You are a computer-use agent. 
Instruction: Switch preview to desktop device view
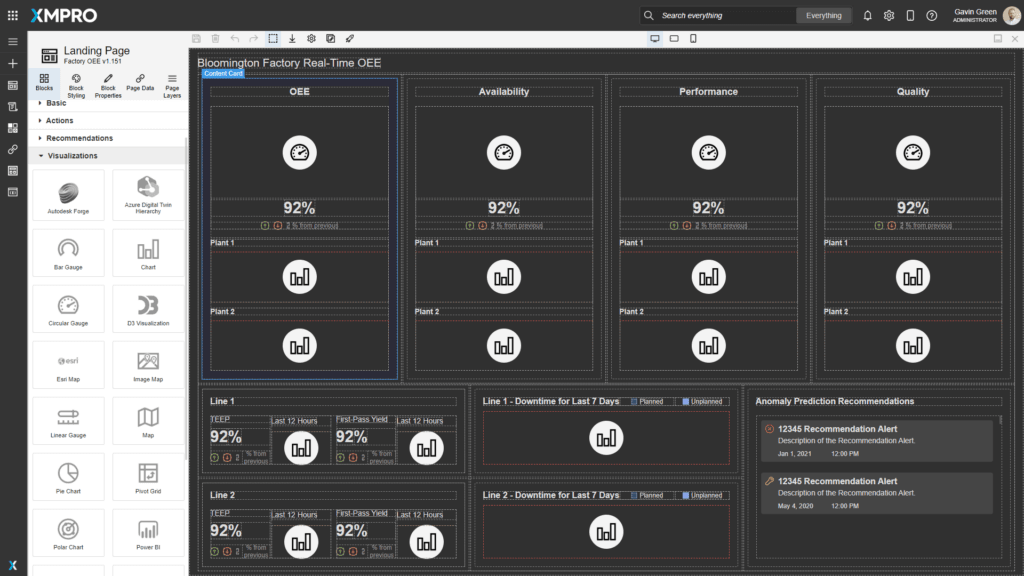[655, 38]
